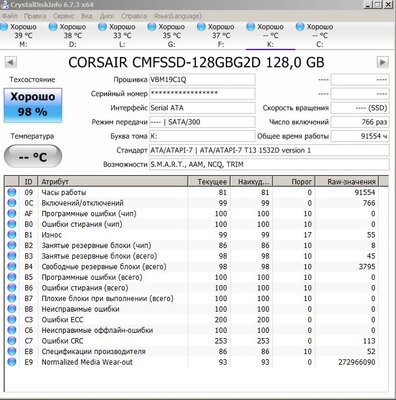Sort by Текущее column header

[209, 182]
